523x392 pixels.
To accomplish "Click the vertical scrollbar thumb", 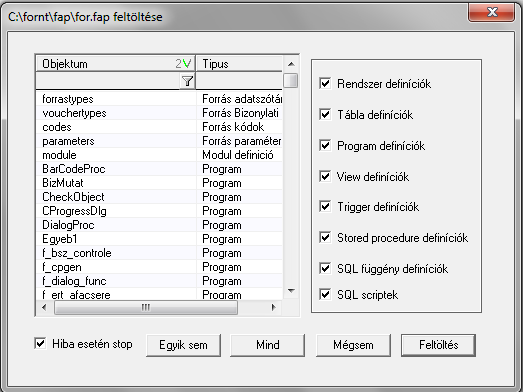I will pyautogui.click(x=291, y=81).
